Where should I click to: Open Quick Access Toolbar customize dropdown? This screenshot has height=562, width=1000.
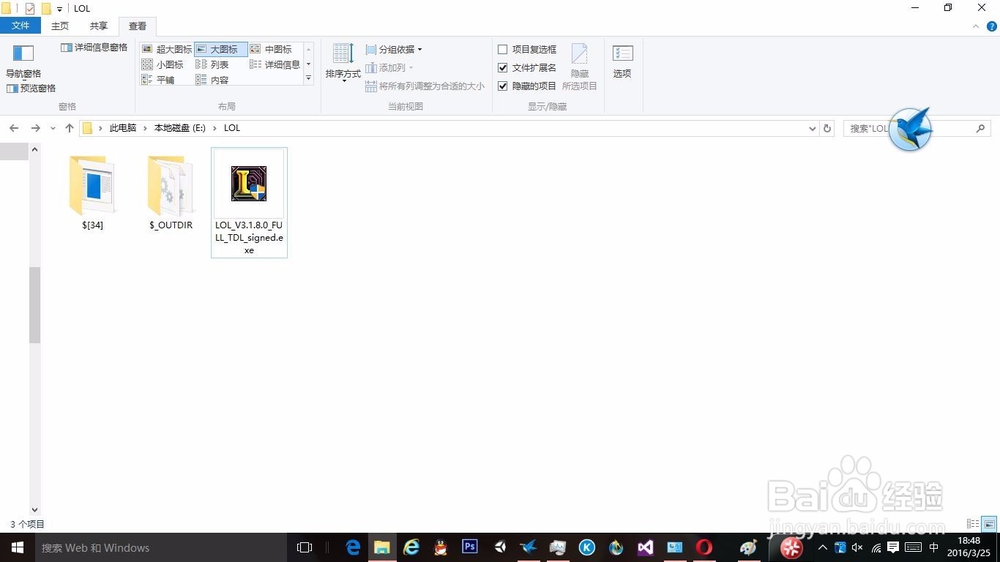click(59, 9)
